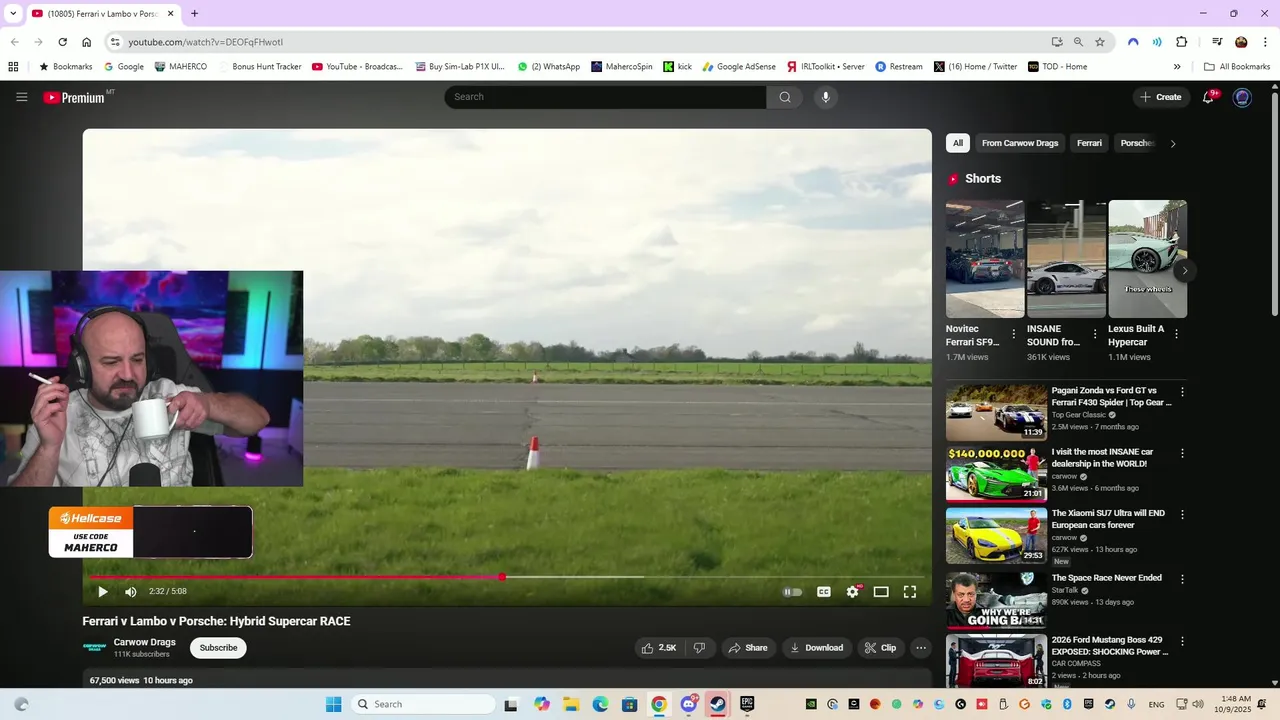Screen dimensions: 1280x720
Task: Select the All filter chip
Action: pos(958,143)
